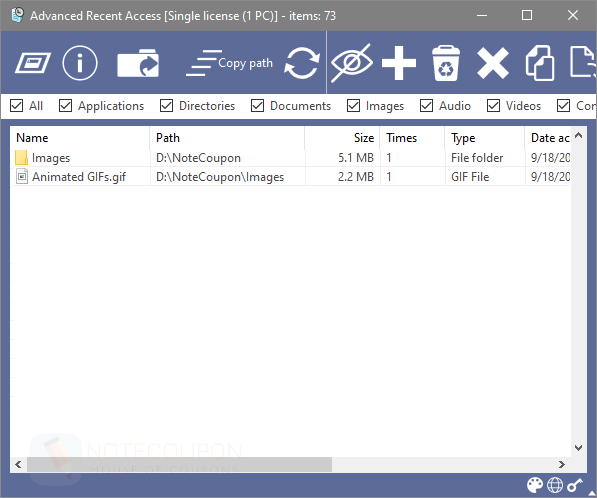Minimize the Advanced Recent Access window
Viewport: 597px width, 498px height.
click(x=482, y=15)
